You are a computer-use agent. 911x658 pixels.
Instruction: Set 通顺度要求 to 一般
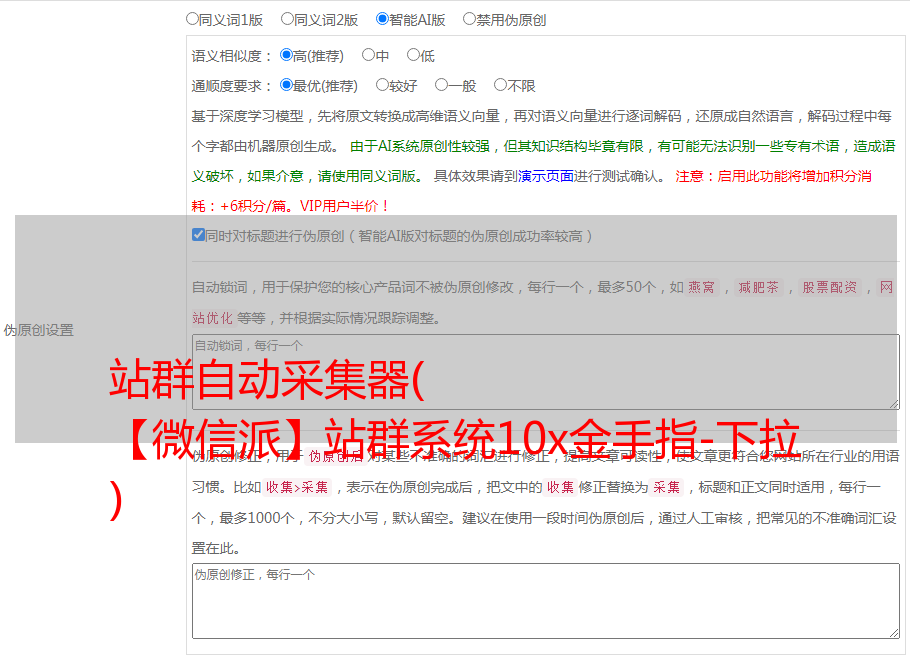pyautogui.click(x=442, y=85)
